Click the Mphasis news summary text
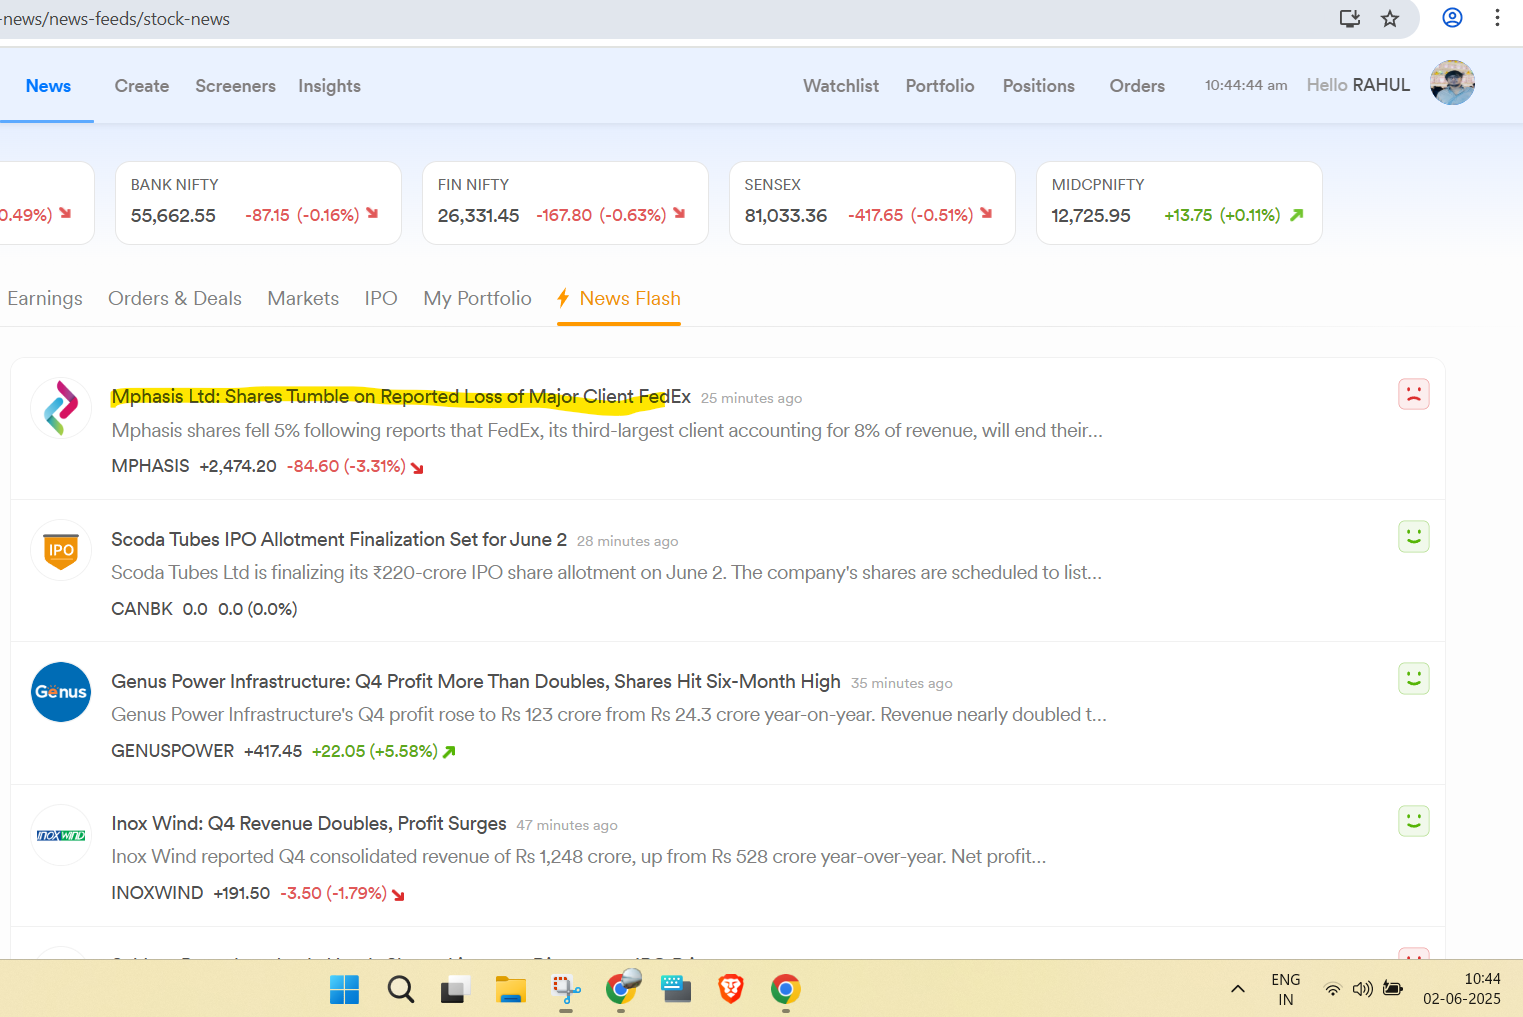1523x1017 pixels. click(x=607, y=431)
